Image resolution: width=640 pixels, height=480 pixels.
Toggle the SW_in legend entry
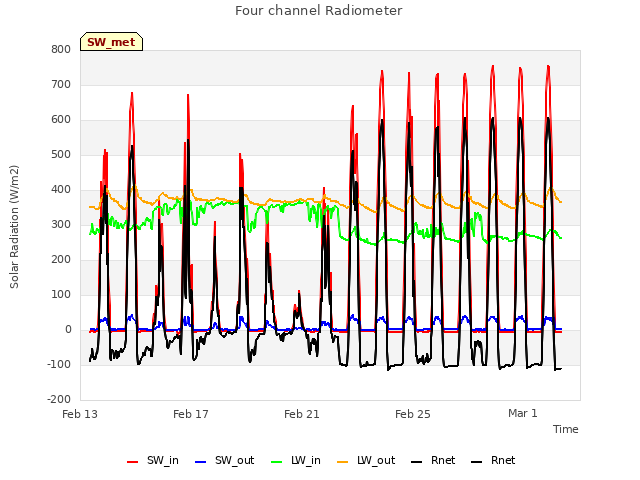[x=153, y=461]
